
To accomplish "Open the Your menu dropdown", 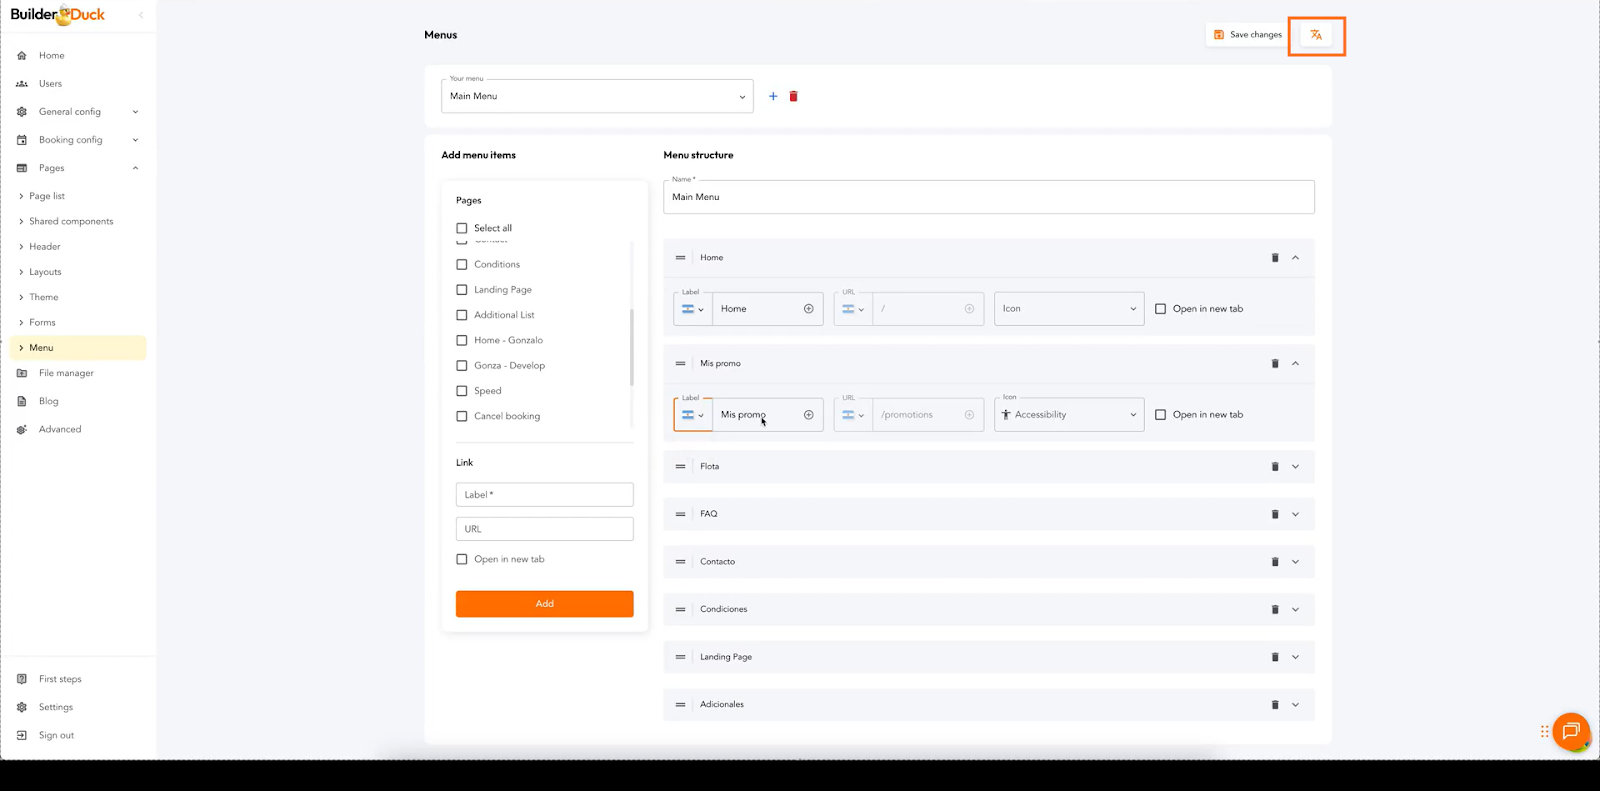I will pyautogui.click(x=597, y=97).
